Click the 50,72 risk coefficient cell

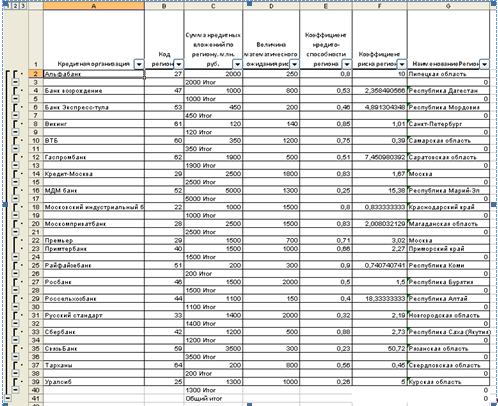coord(380,349)
